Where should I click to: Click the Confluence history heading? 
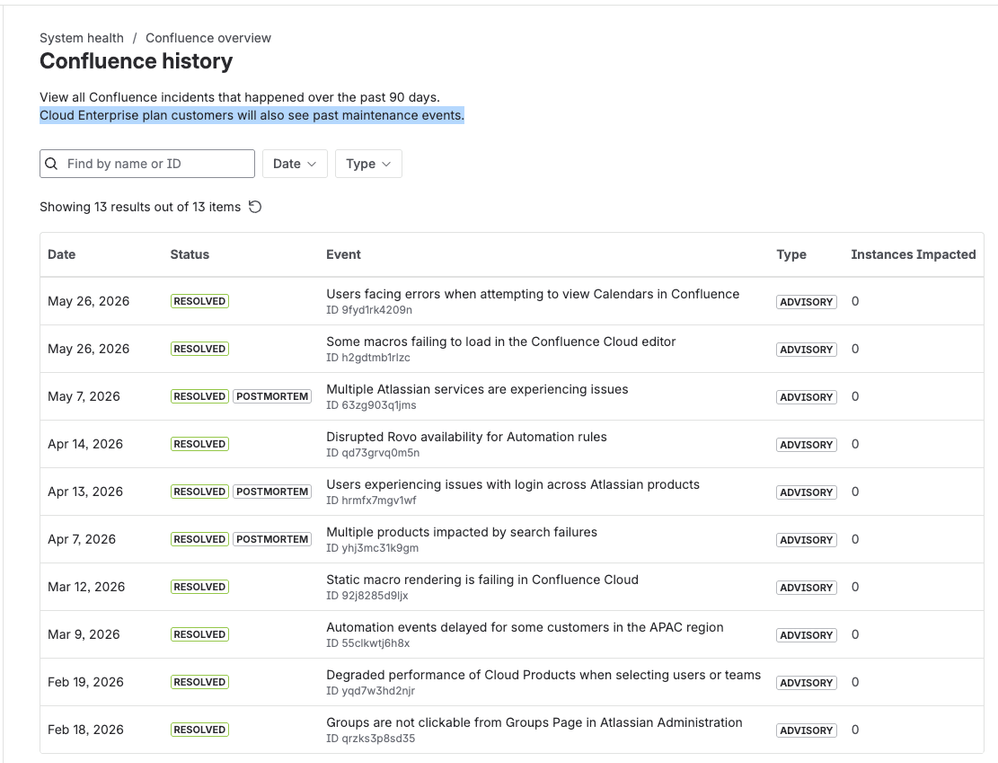(136, 61)
